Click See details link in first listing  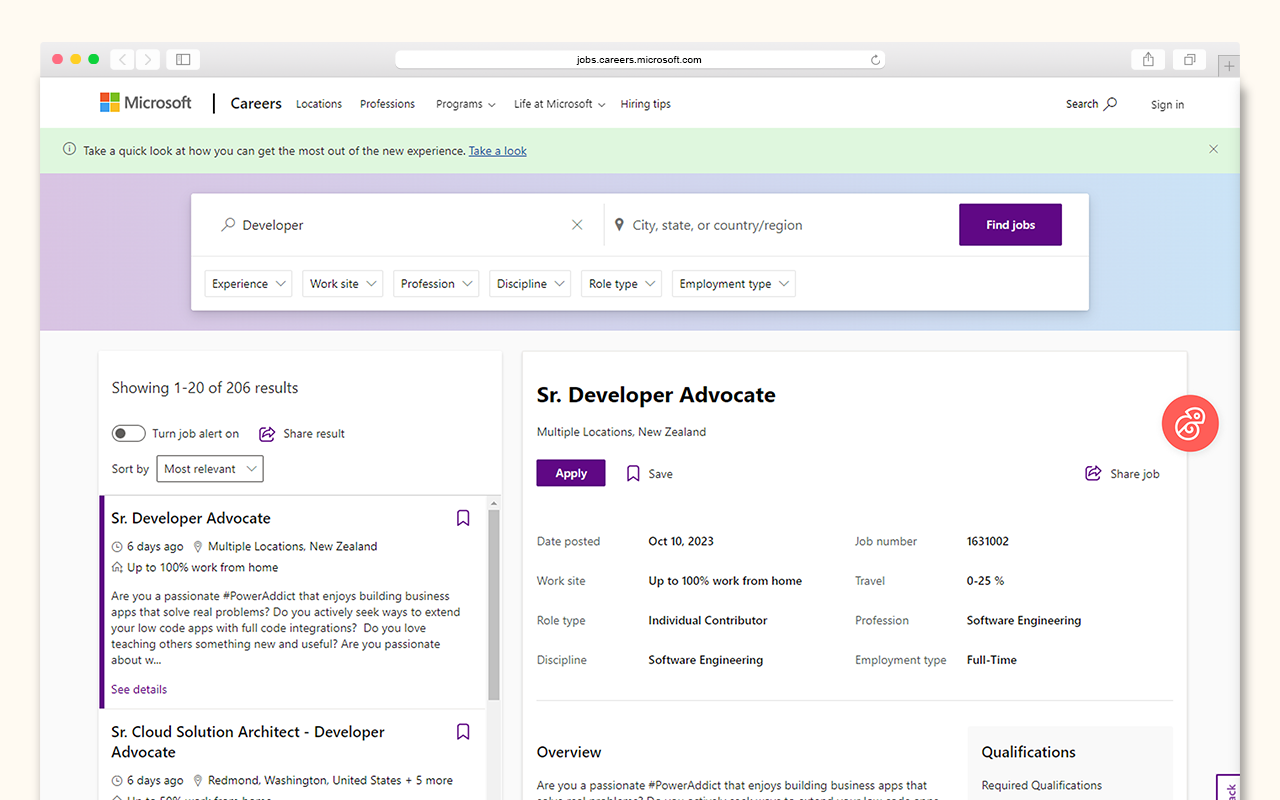coord(139,689)
